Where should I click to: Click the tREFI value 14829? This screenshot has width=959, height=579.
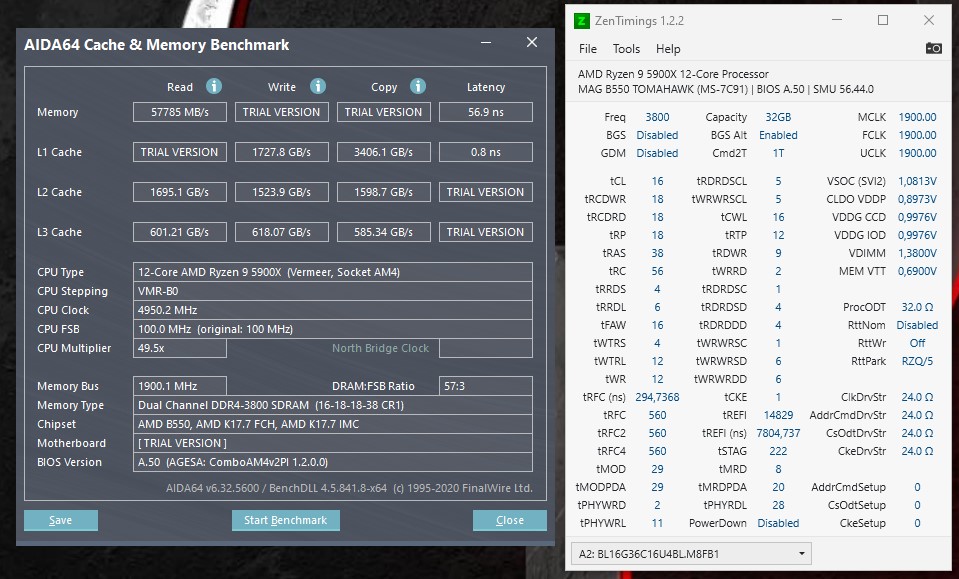(778, 415)
